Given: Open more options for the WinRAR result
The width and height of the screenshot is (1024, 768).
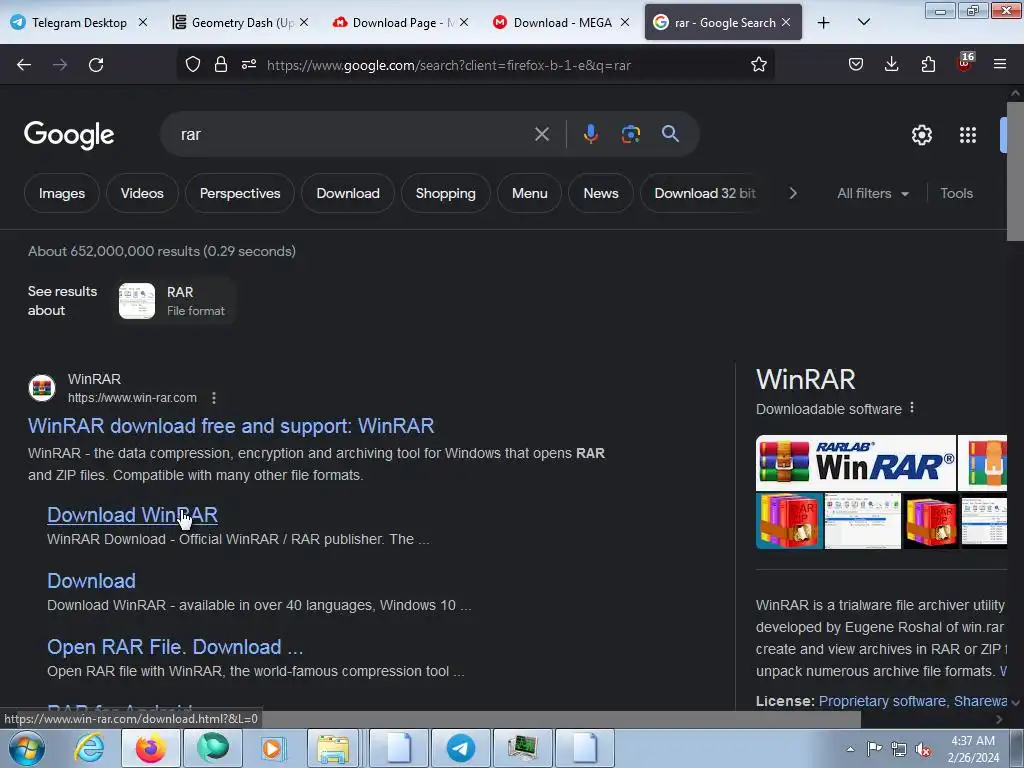Looking at the screenshot, I should [x=214, y=398].
